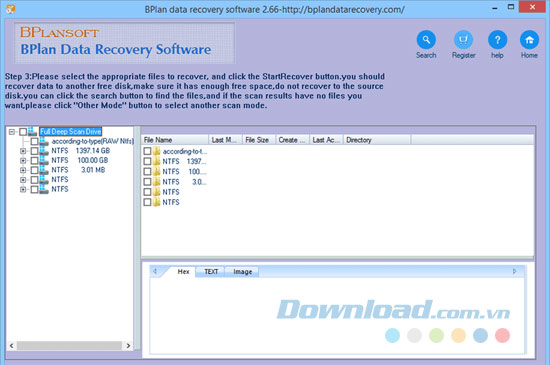This screenshot has height=365, width=550.
Task: Click the Search magnifier icon
Action: [x=426, y=40]
